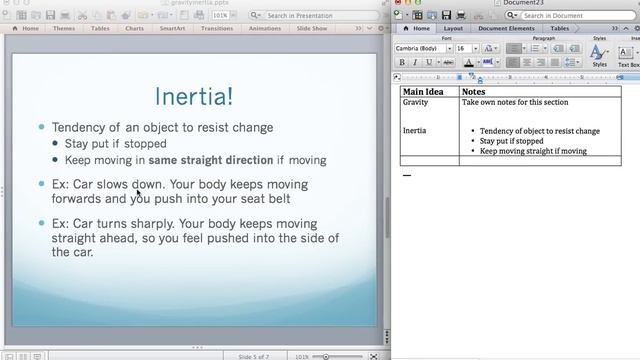Open Word ribbon settings gear
This screenshot has width=640, height=360.
tap(636, 28)
